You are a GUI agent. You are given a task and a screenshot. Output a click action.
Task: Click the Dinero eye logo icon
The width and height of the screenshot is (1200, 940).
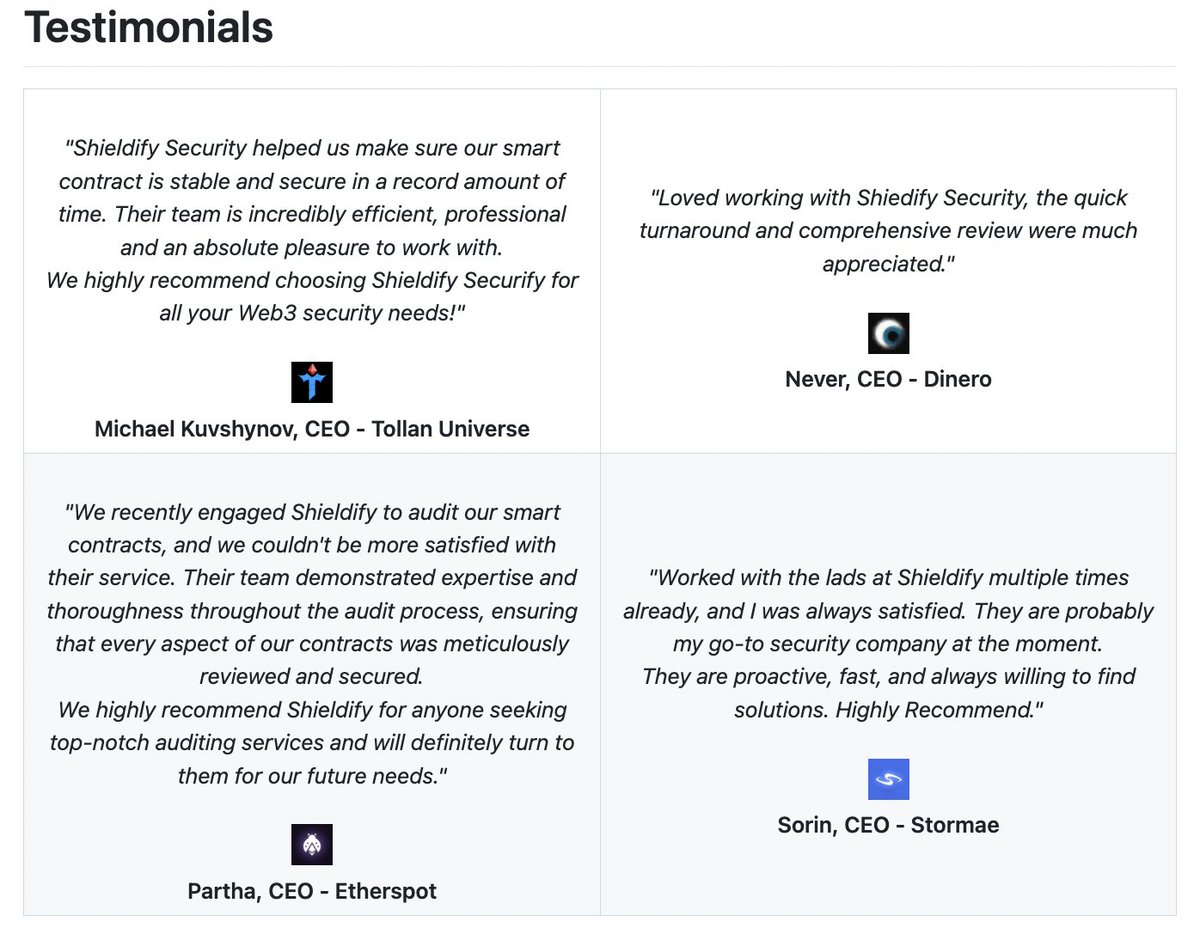(888, 333)
